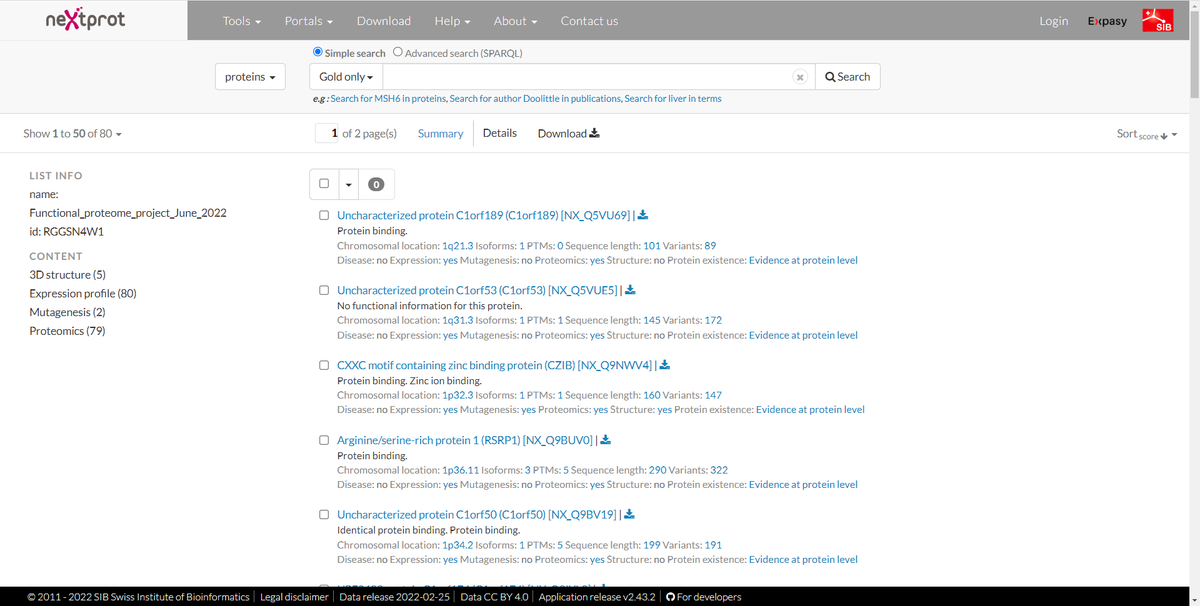Click 'Search for liver in terms' example
The height and width of the screenshot is (606, 1200).
673,99
